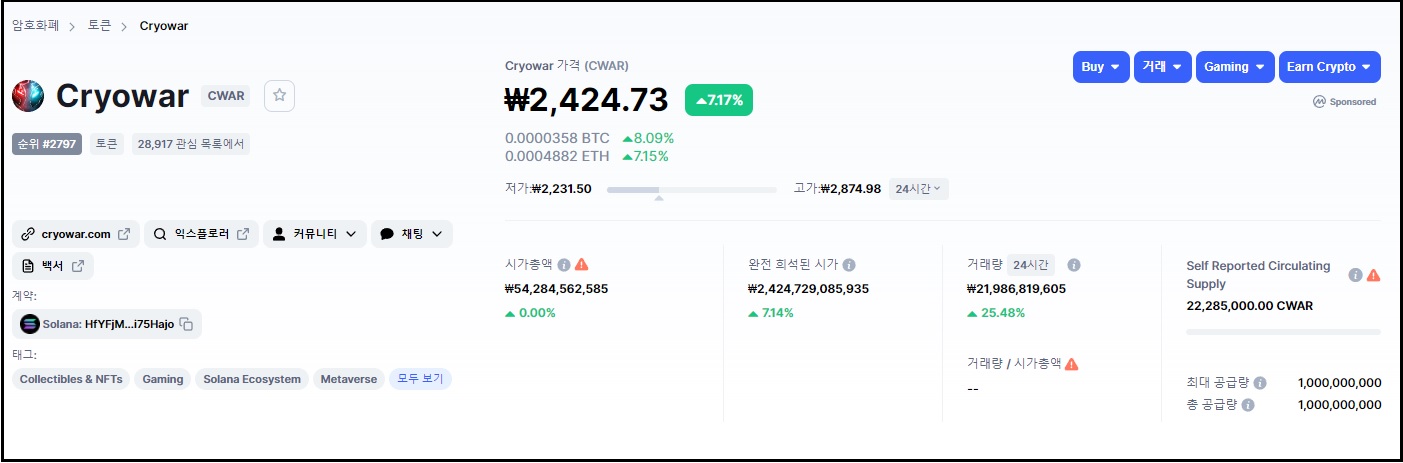The image size is (1403, 463).
Task: Copy the Solana contract address
Action: [x=186, y=324]
